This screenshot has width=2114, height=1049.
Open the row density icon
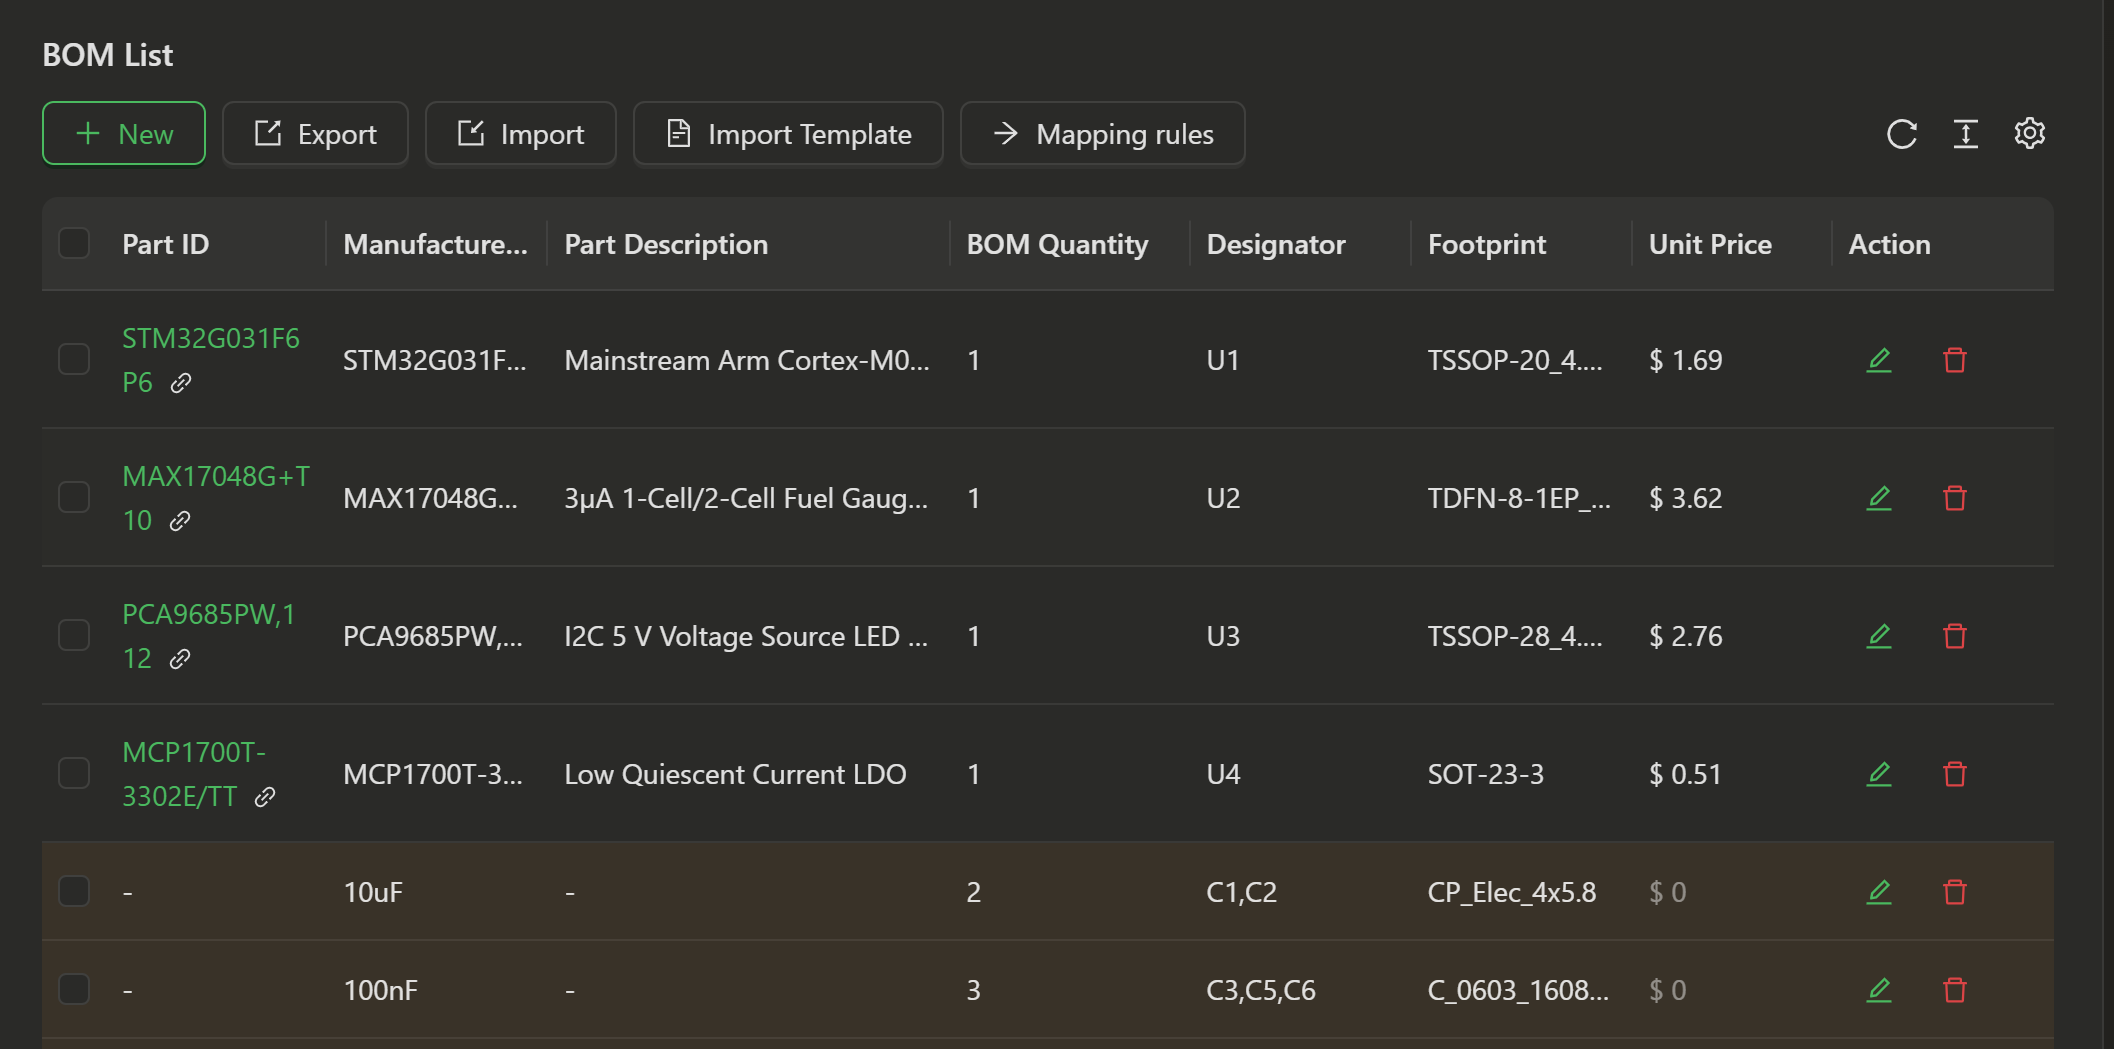(x=1965, y=134)
